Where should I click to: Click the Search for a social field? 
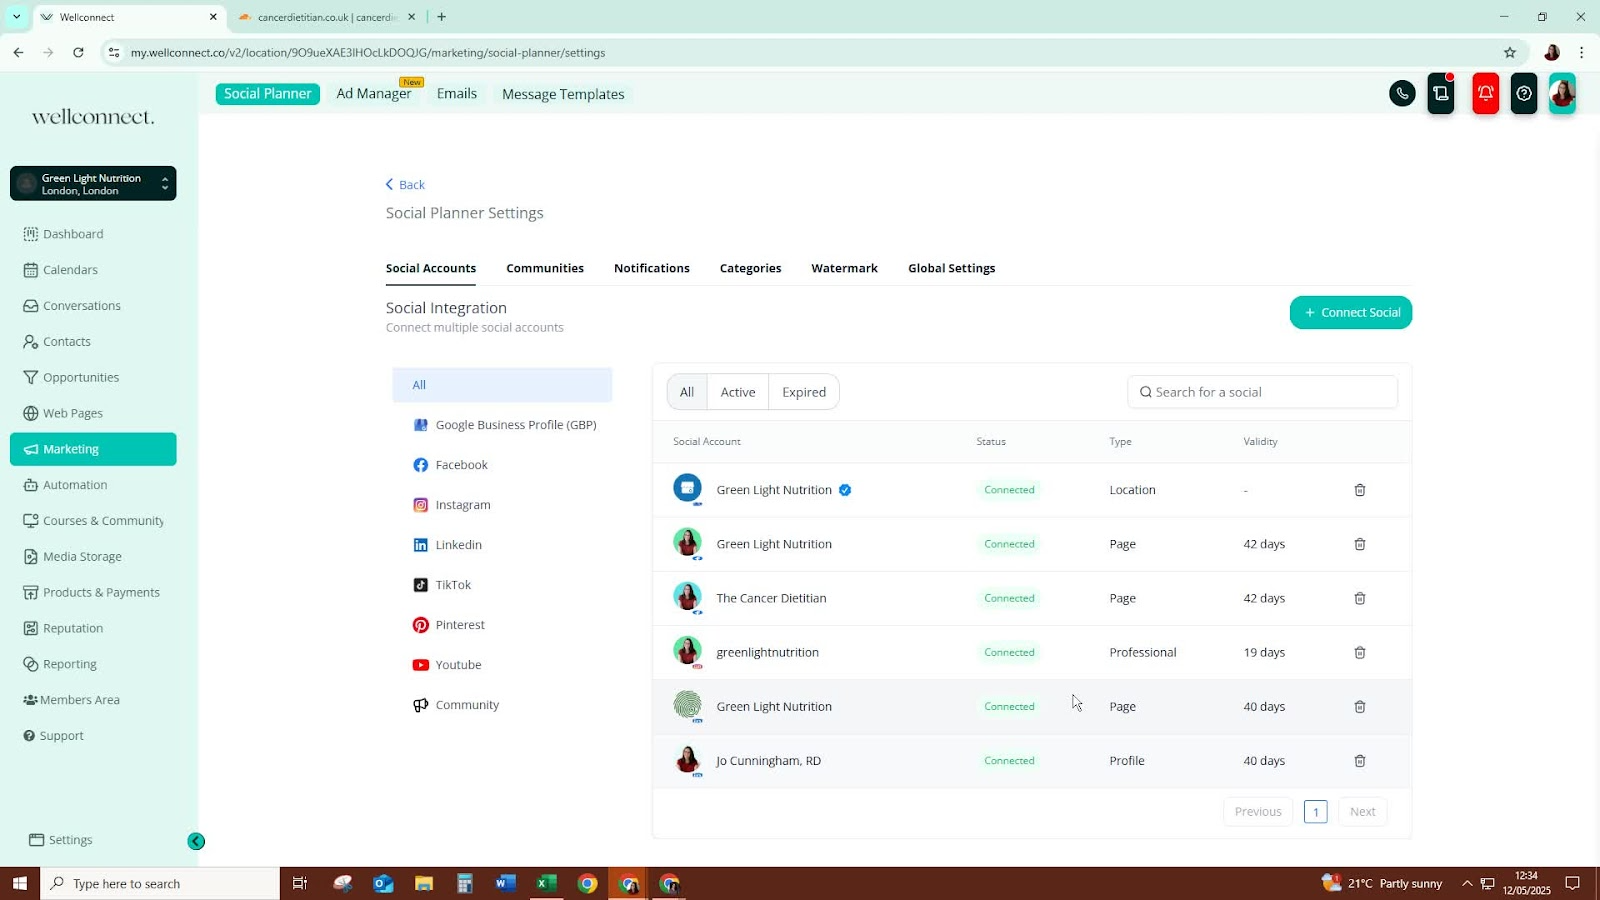click(x=1262, y=392)
